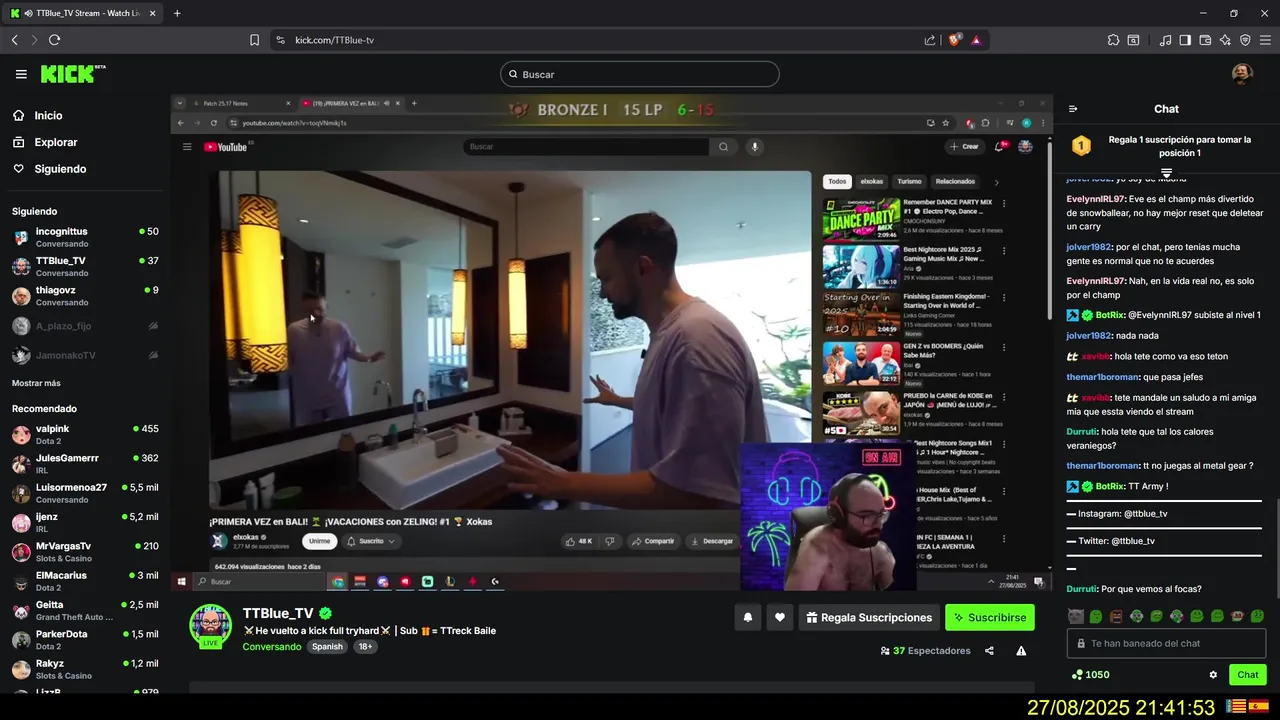Follow channel with the heart button
The height and width of the screenshot is (720, 1280).
780,618
